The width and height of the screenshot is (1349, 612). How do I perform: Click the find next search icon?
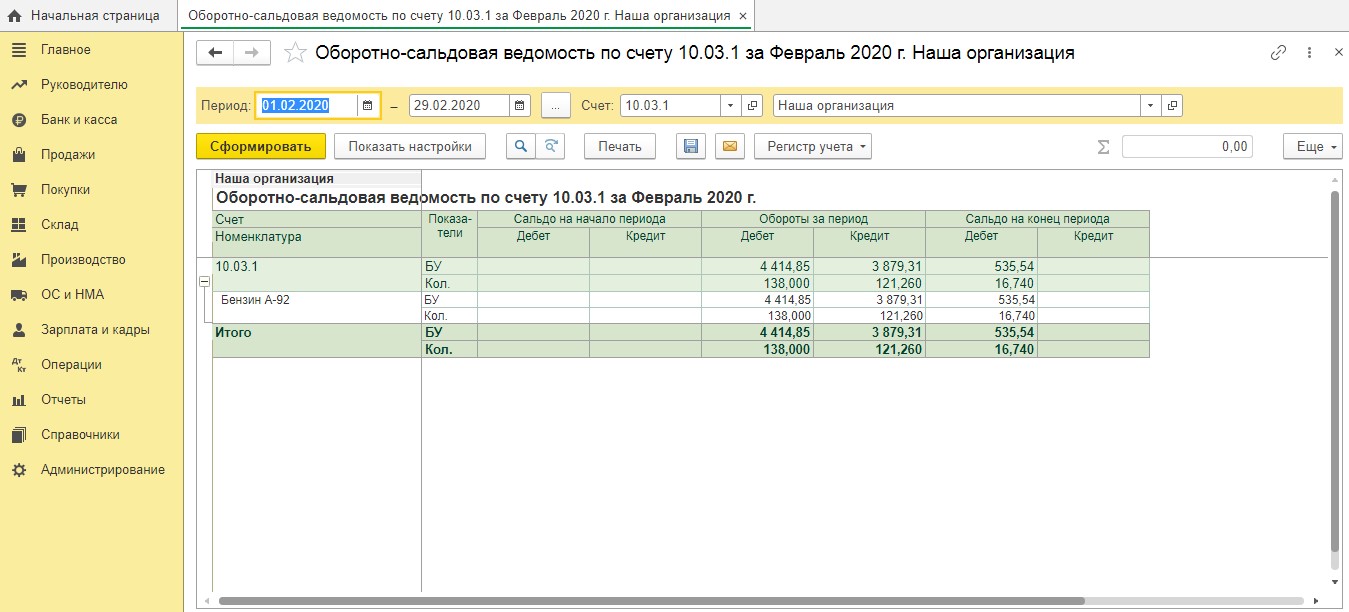click(x=550, y=146)
